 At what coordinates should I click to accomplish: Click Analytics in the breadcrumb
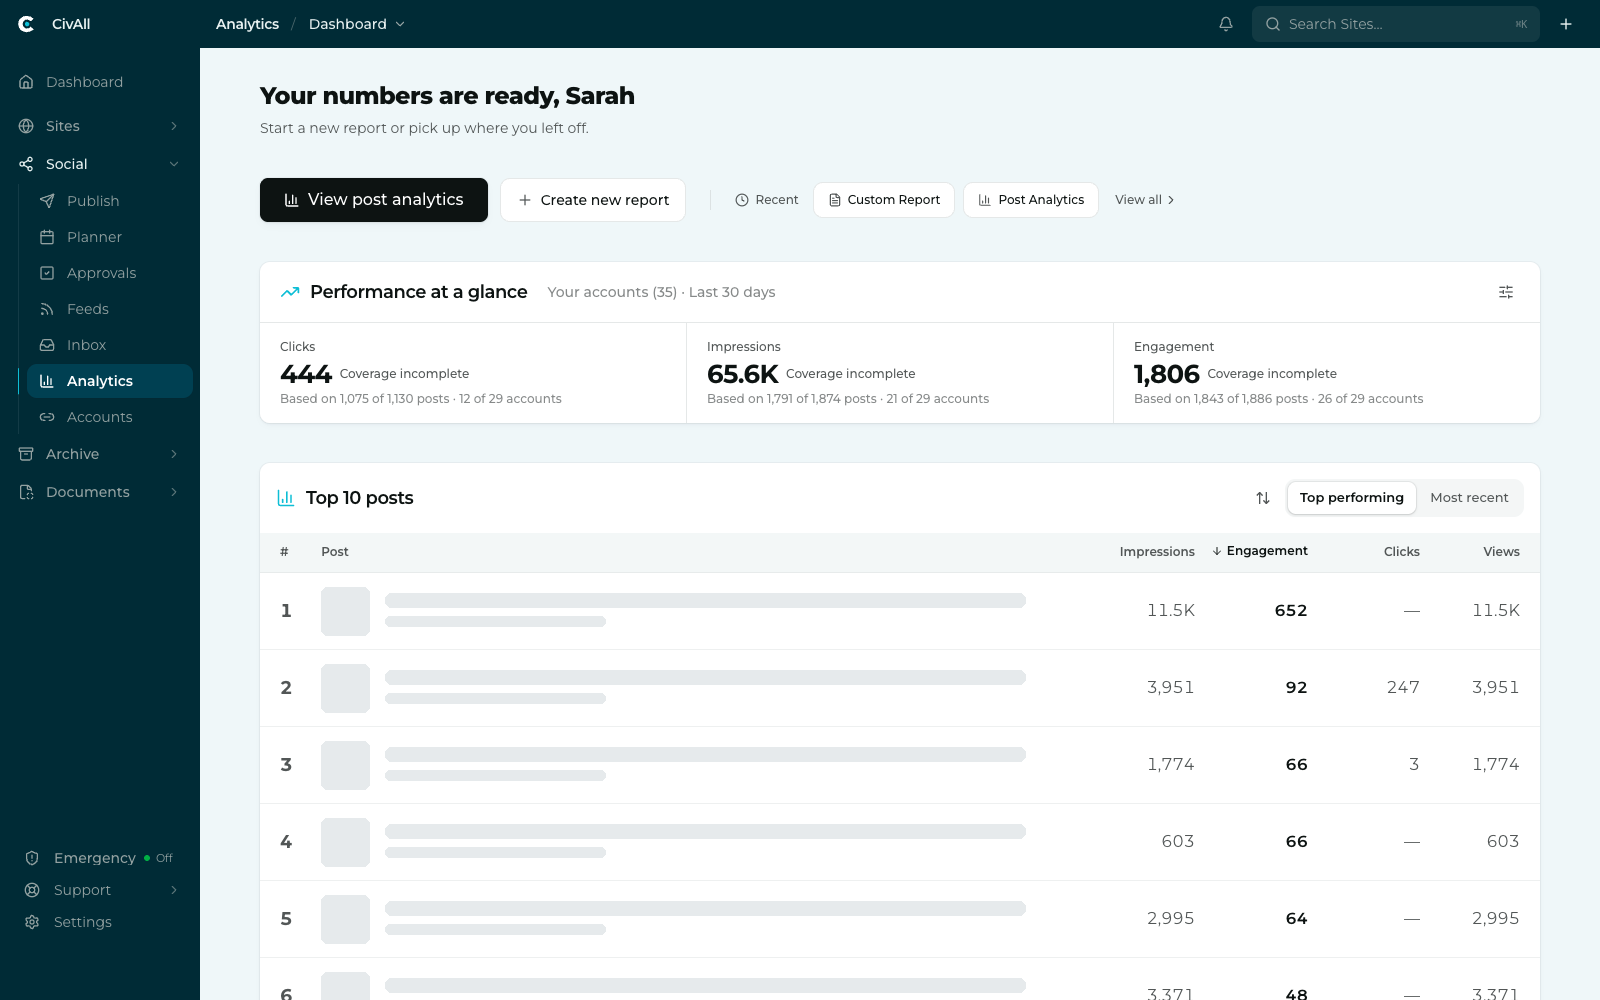247,24
